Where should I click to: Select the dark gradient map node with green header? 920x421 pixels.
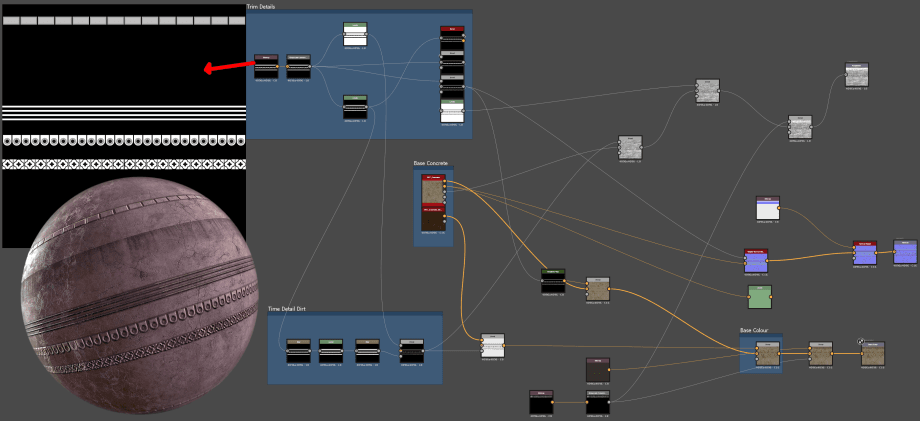tap(553, 281)
